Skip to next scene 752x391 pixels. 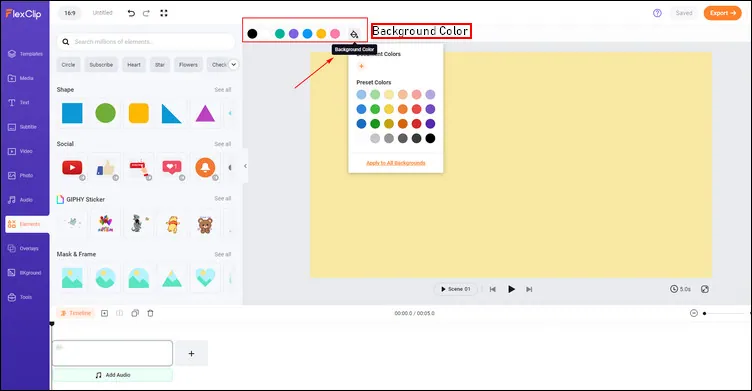[x=529, y=289]
